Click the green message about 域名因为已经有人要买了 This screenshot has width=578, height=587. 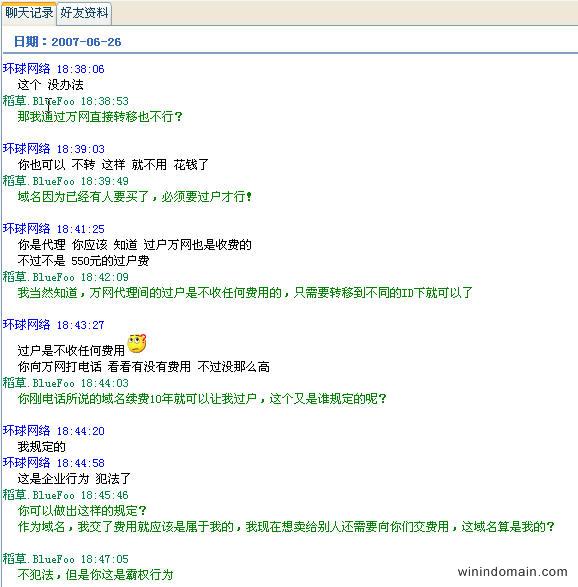coord(135,197)
